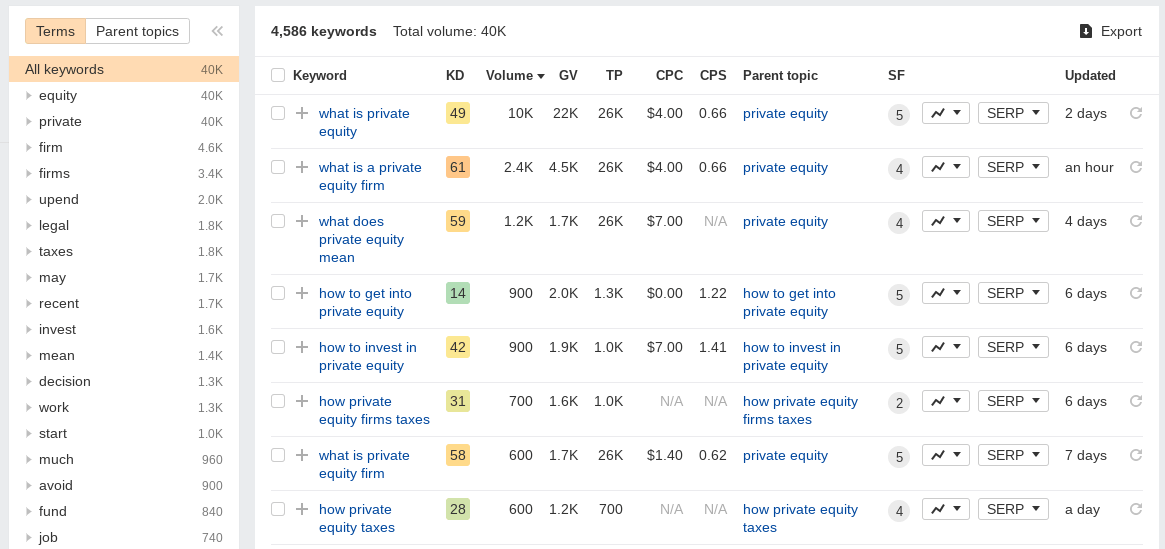Open trend chart dropdown for 'what is private equity firm'

(x=946, y=455)
